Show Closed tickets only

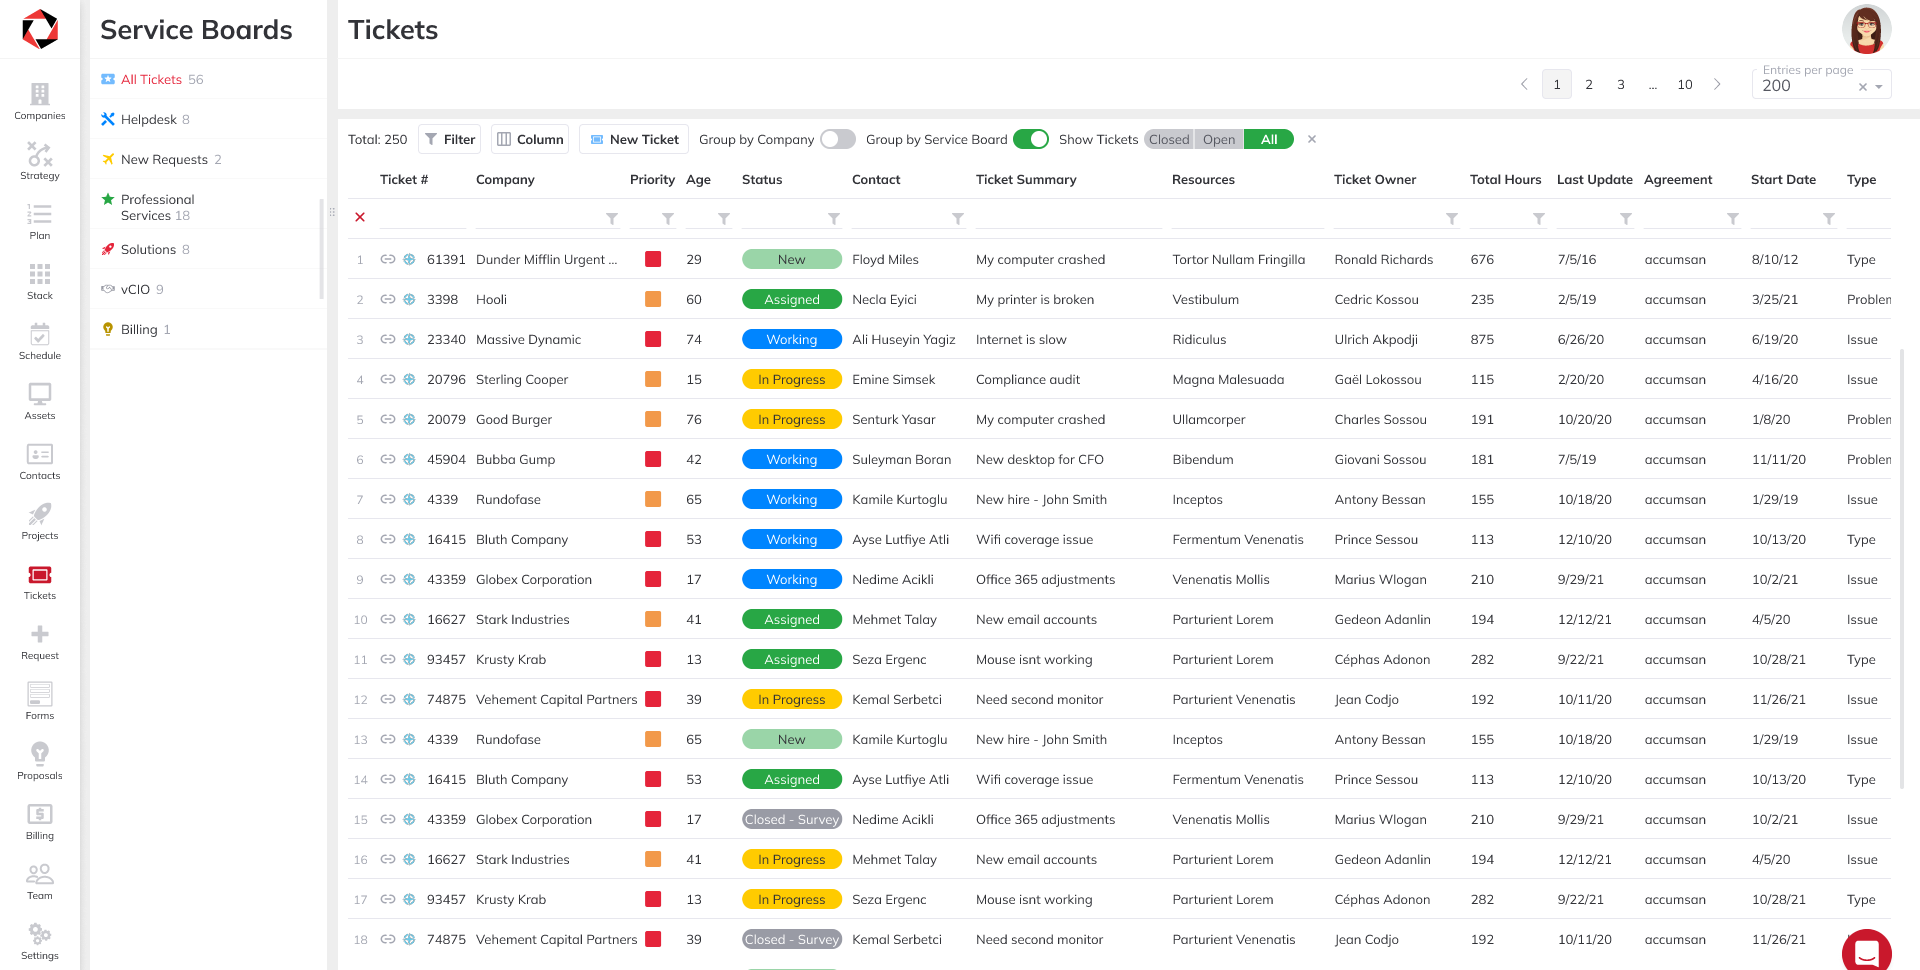(x=1169, y=139)
